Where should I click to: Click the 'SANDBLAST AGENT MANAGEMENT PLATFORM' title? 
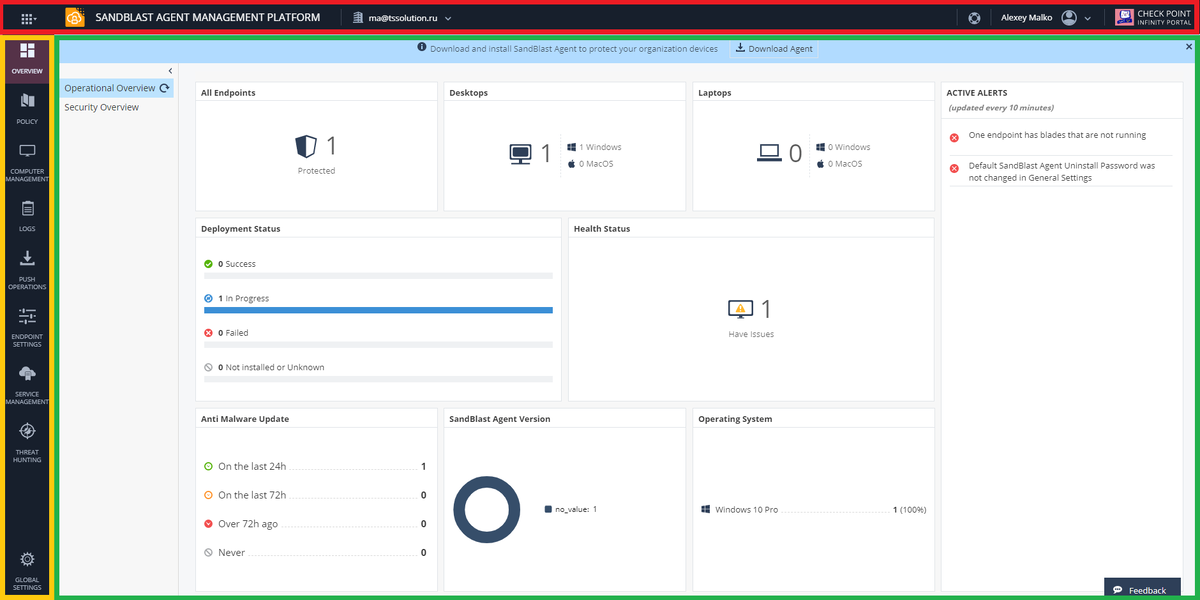pos(208,18)
